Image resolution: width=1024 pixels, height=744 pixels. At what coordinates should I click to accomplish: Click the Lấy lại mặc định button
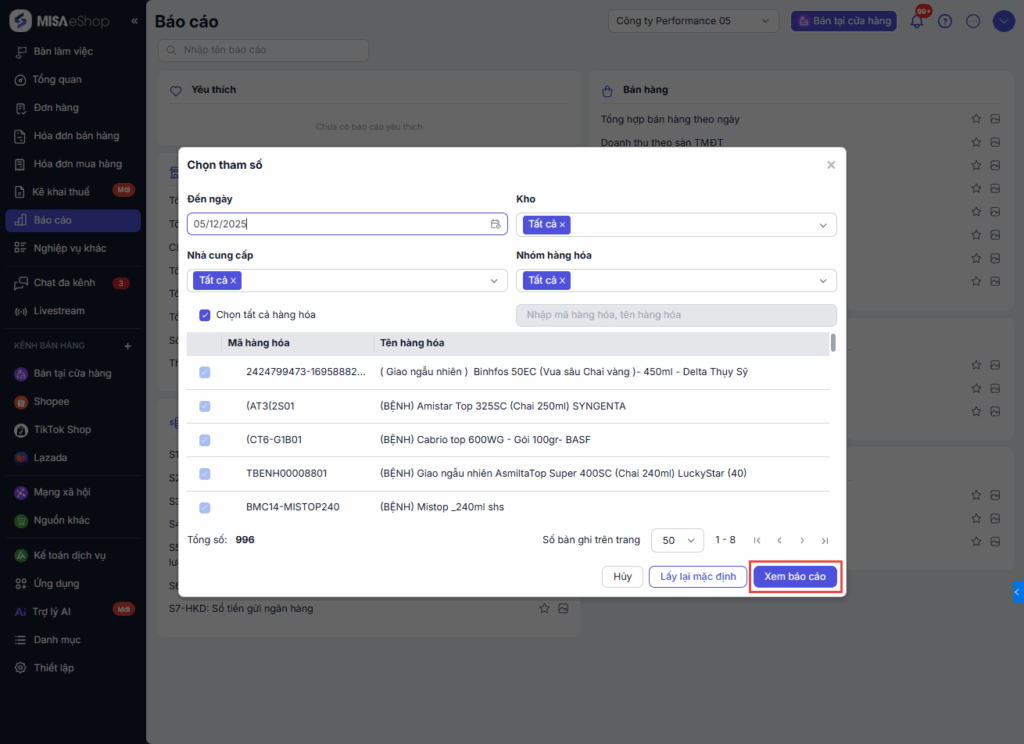pyautogui.click(x=698, y=576)
